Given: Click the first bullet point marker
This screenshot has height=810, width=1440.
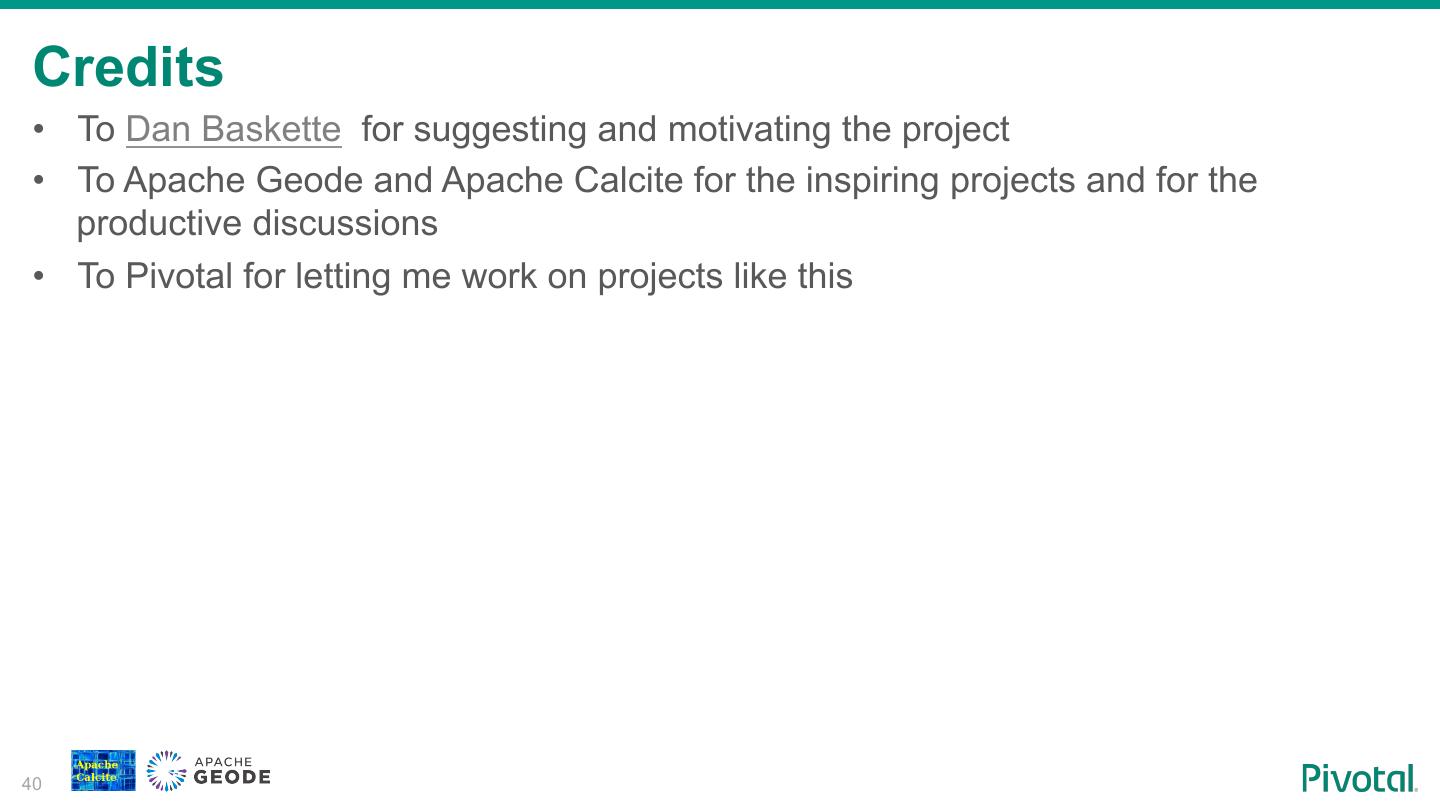Looking at the screenshot, I should click(x=39, y=130).
